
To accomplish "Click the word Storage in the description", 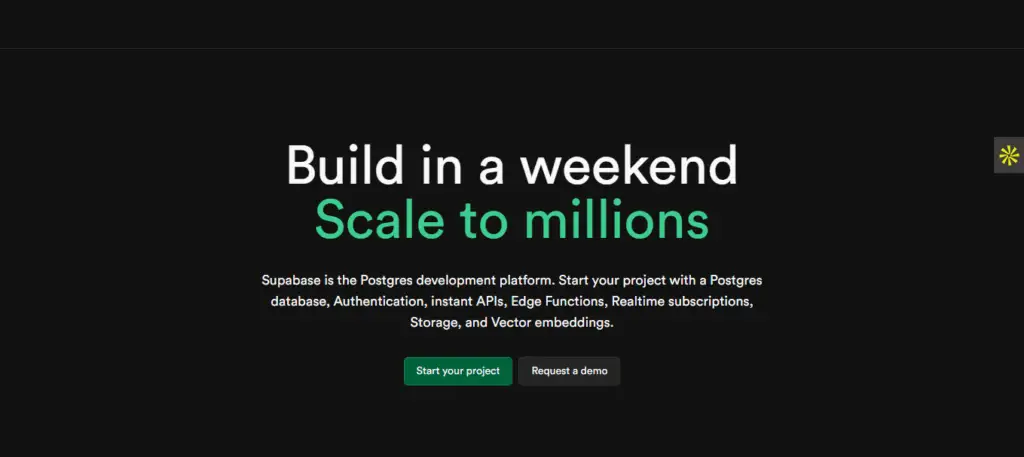I will pos(434,323).
